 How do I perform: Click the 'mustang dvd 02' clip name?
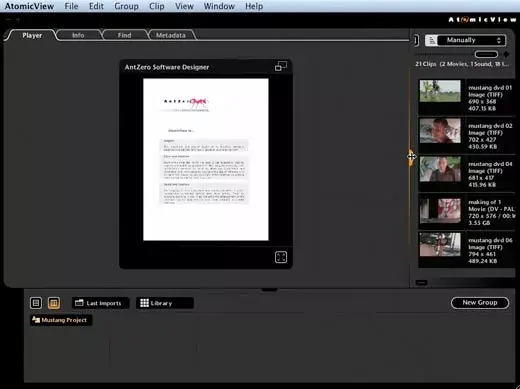490,126
